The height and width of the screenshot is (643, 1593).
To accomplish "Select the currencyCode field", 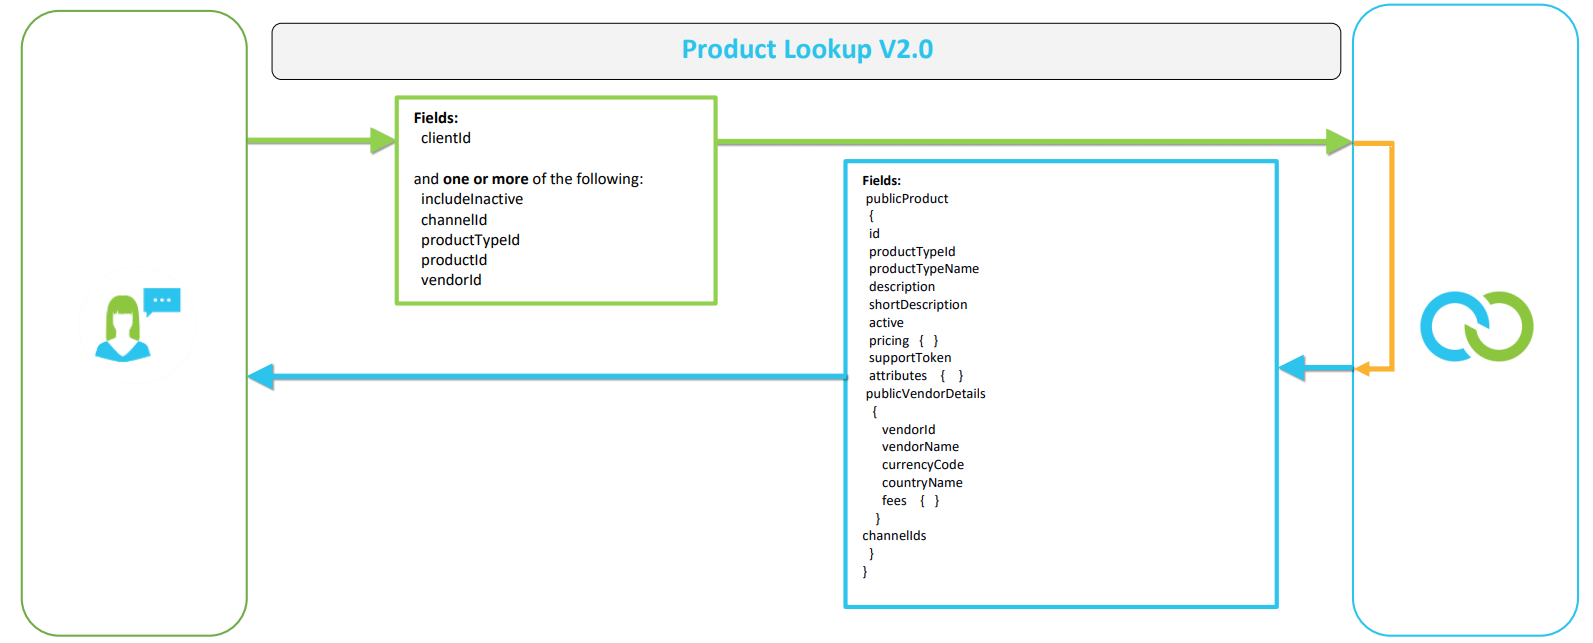I will click(x=922, y=465).
